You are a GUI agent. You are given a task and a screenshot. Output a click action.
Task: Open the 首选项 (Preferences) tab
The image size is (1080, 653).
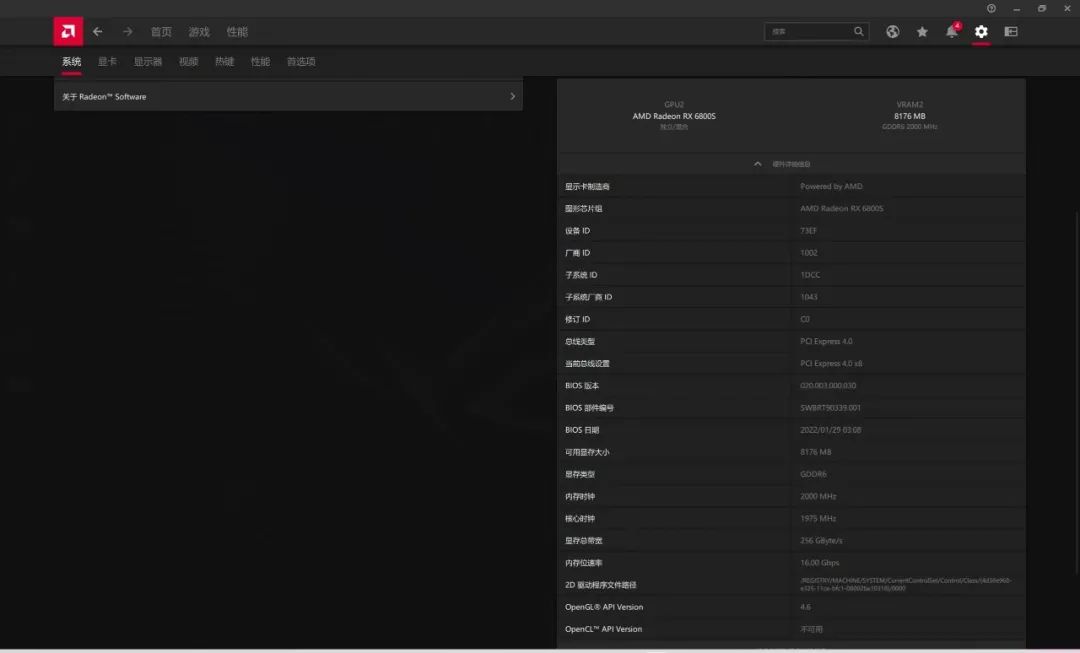301,62
